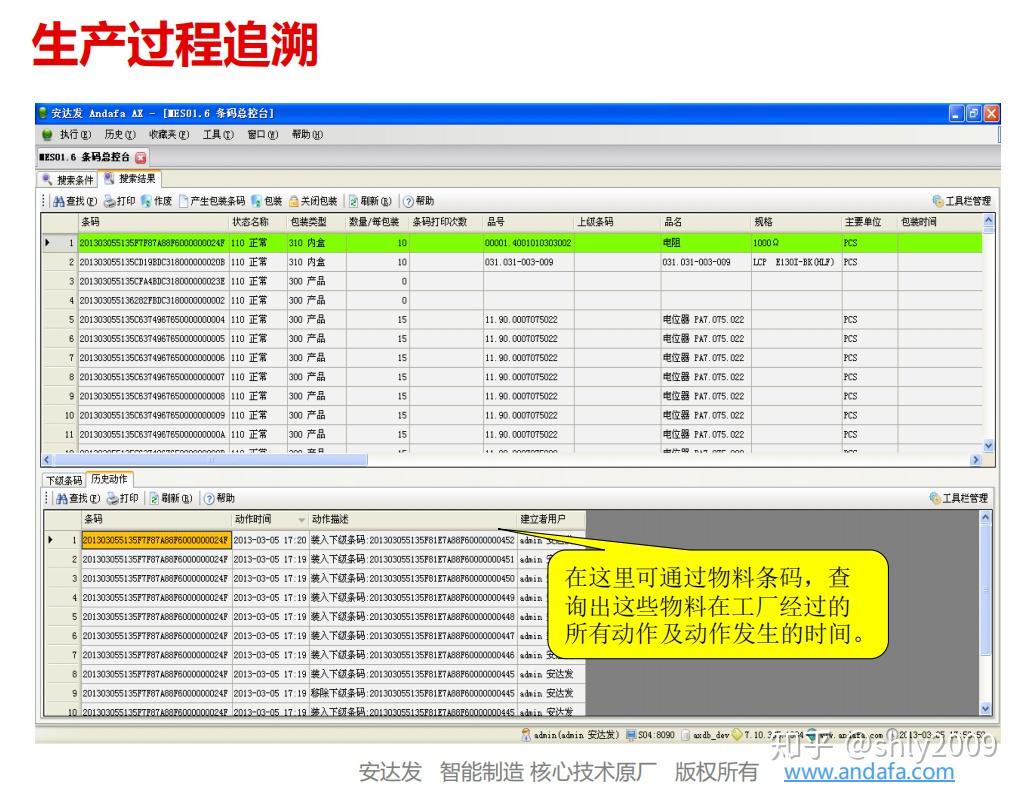The height and width of the screenshot is (793, 1024).
Task: Open the 帮助 menu in menu bar
Action: [307, 135]
